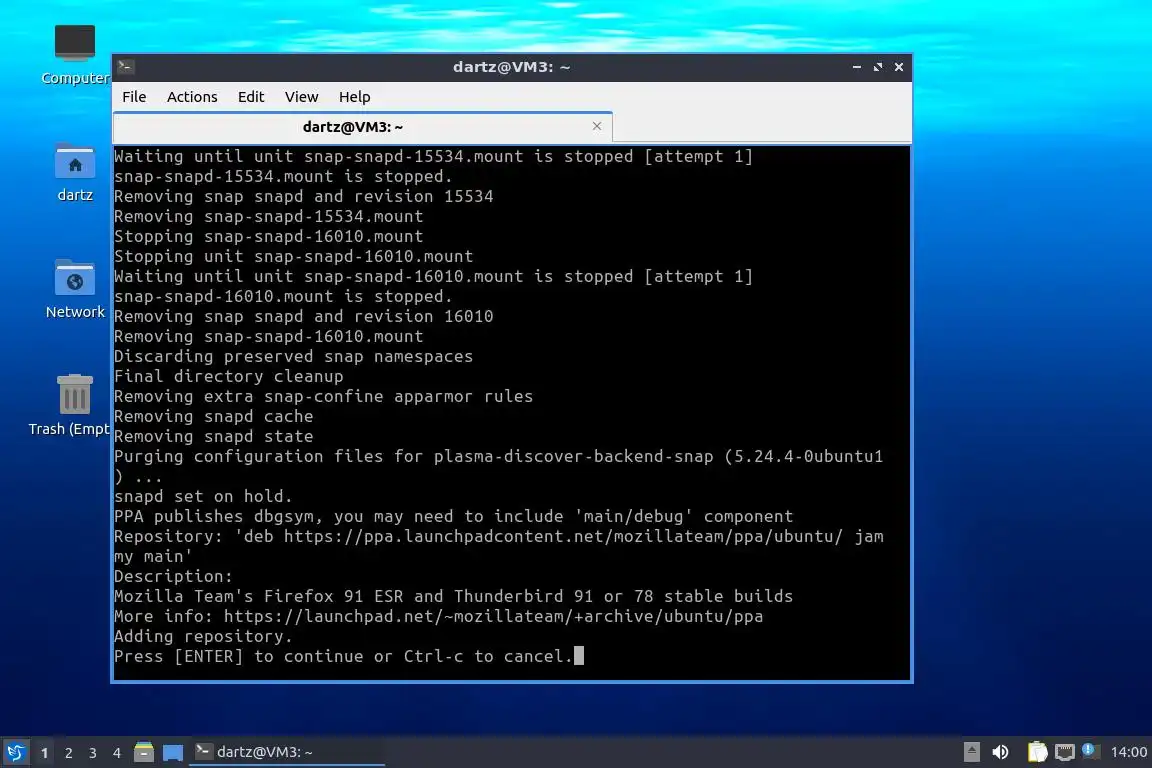Click the 'Adding repository.' terminal line
This screenshot has height=768, width=1152.
pos(203,636)
